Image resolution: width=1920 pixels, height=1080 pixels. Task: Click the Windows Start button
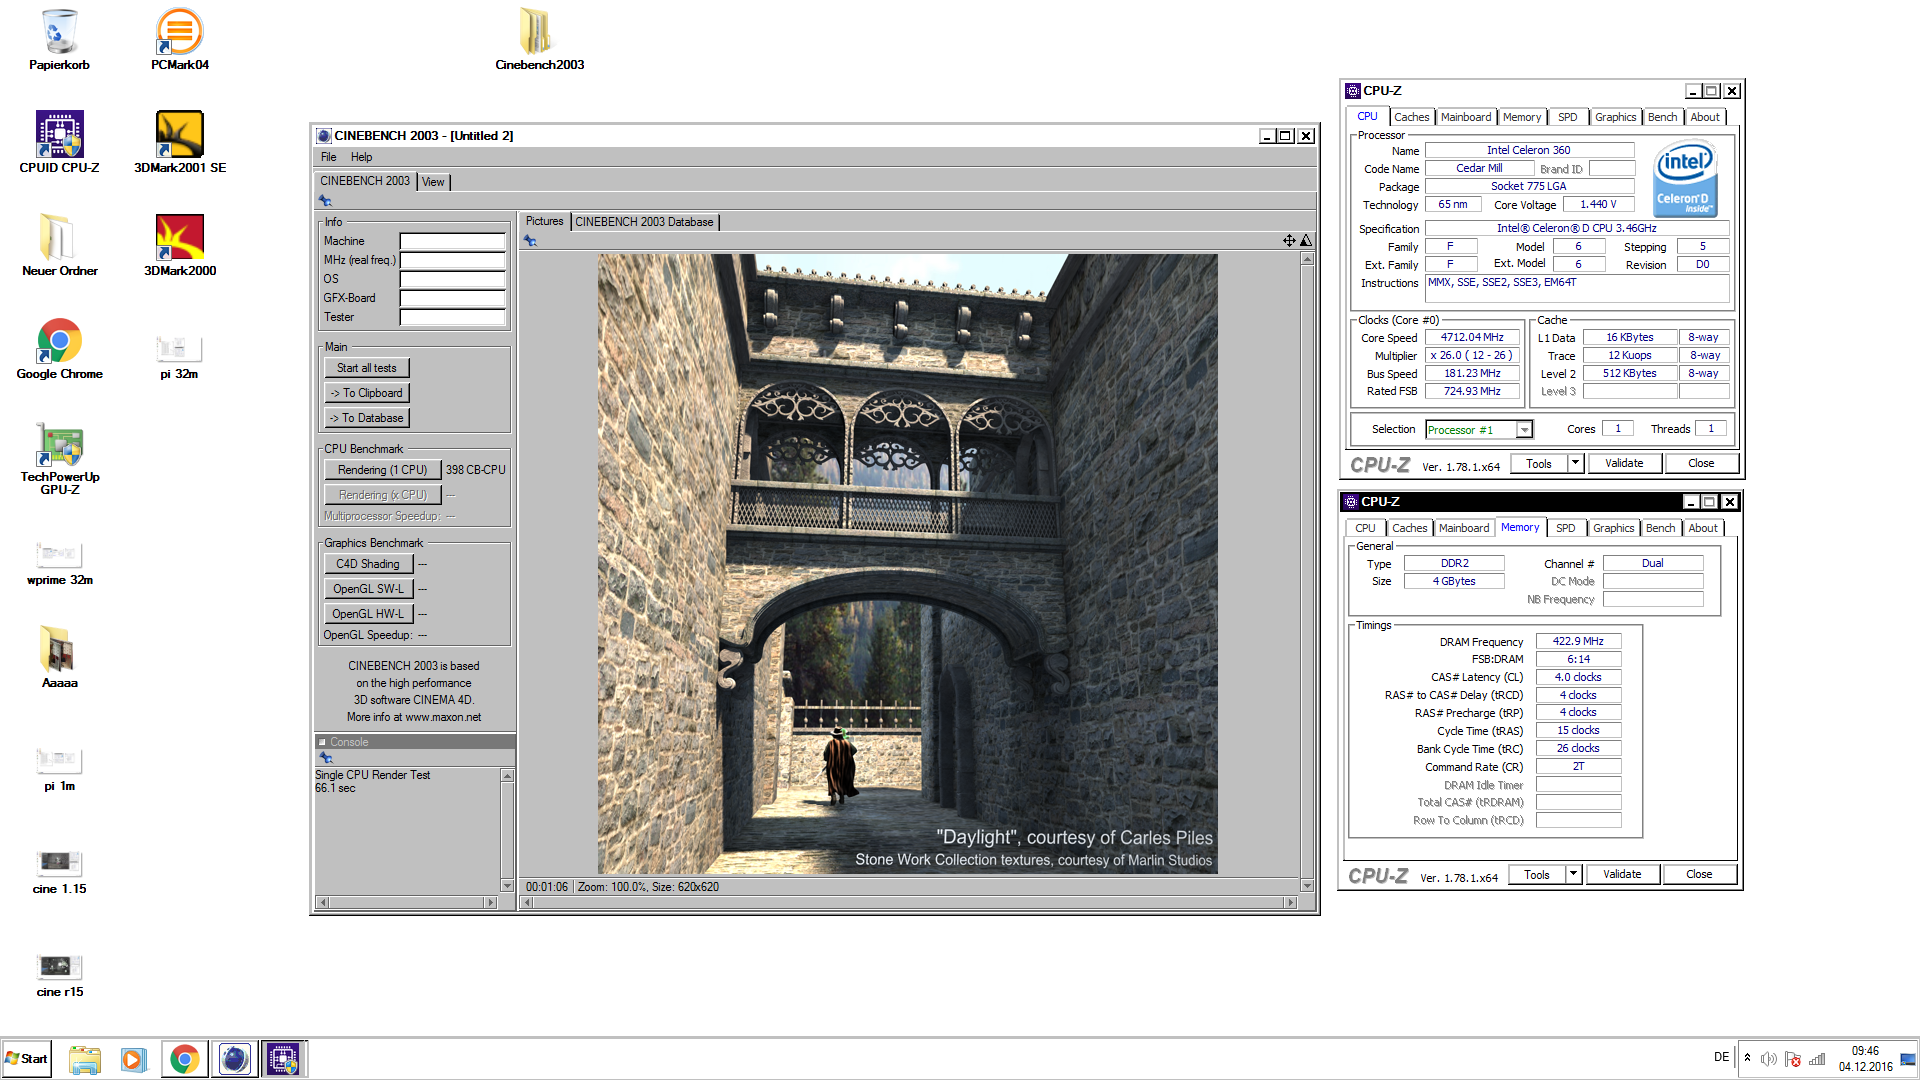(27, 1059)
